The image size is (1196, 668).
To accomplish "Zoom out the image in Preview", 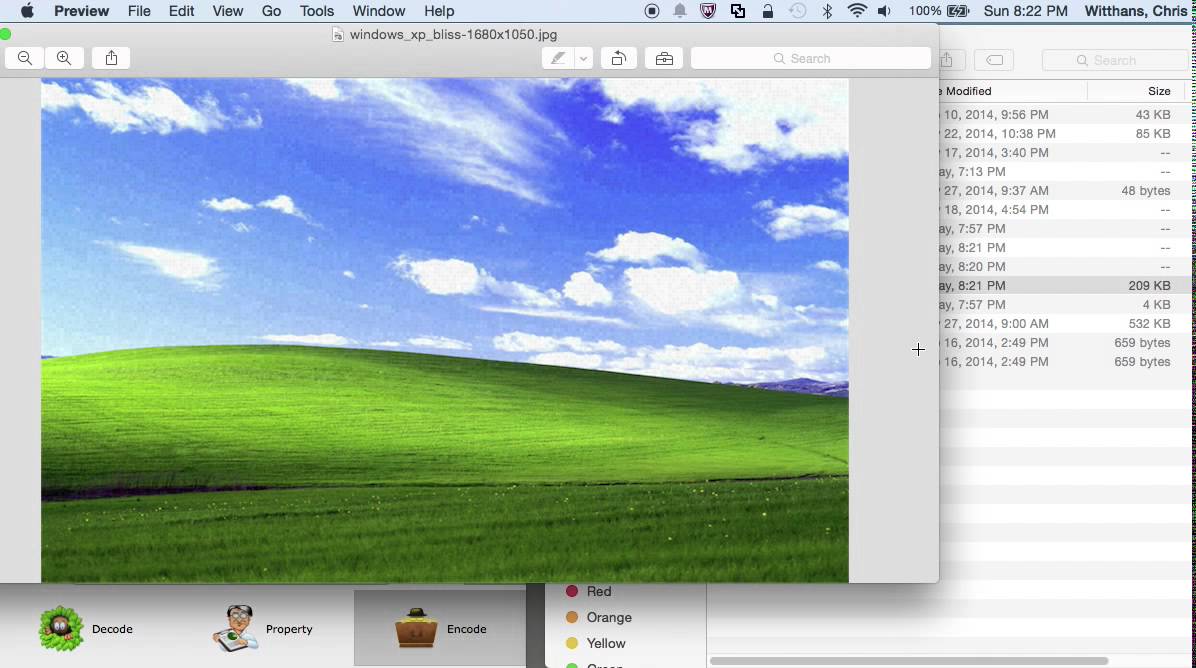I will 24,58.
